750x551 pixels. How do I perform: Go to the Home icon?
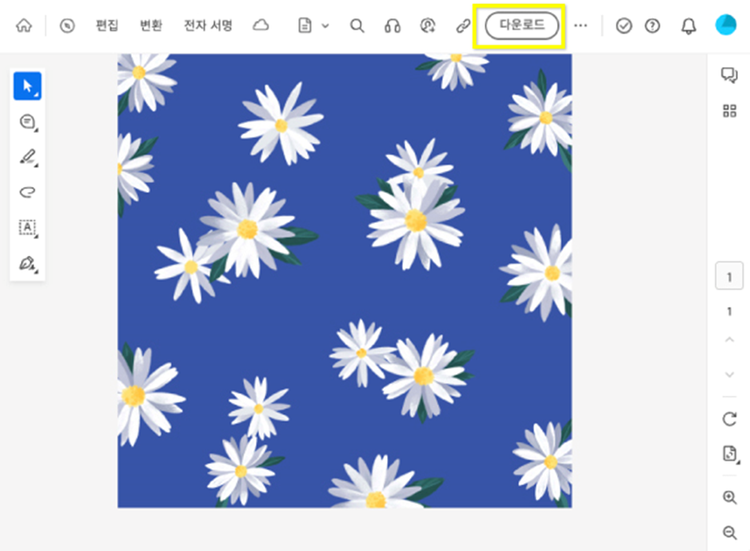click(24, 25)
